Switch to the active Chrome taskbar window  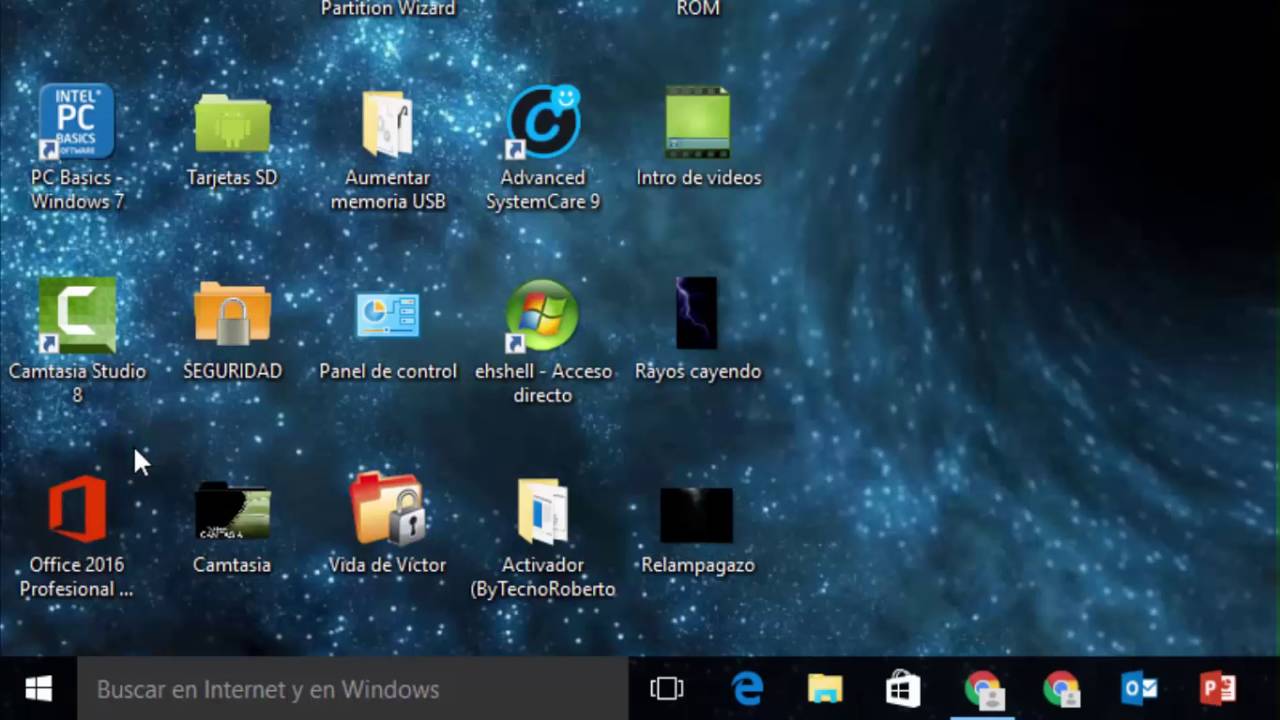(x=982, y=689)
